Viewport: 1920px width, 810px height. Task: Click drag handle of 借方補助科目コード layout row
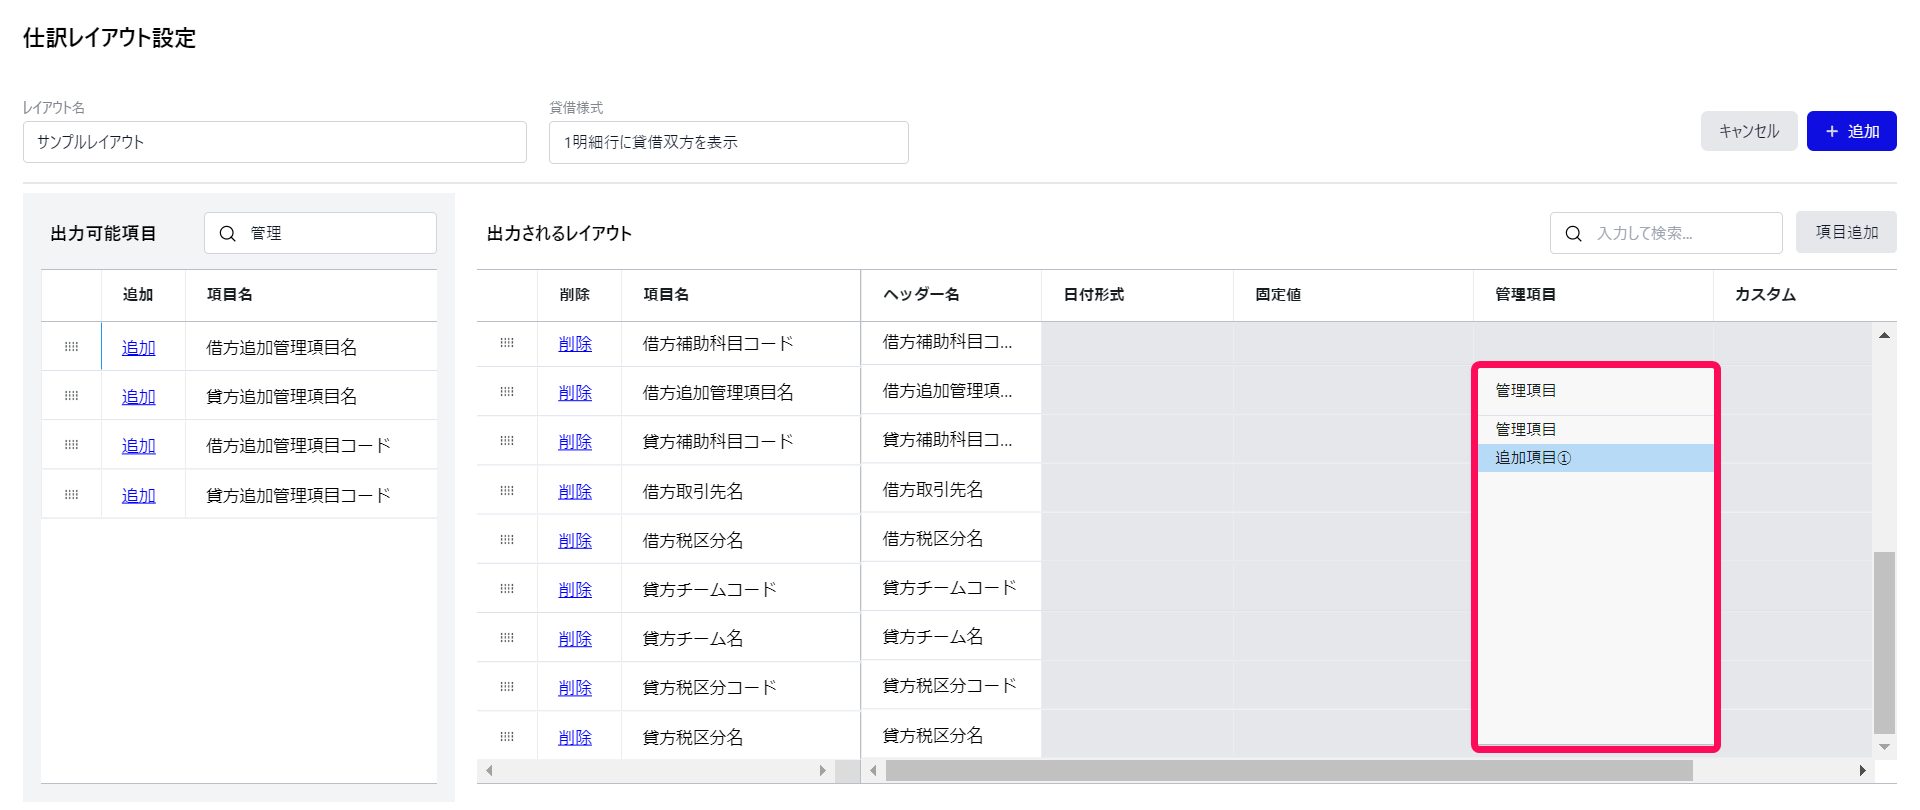point(507,343)
